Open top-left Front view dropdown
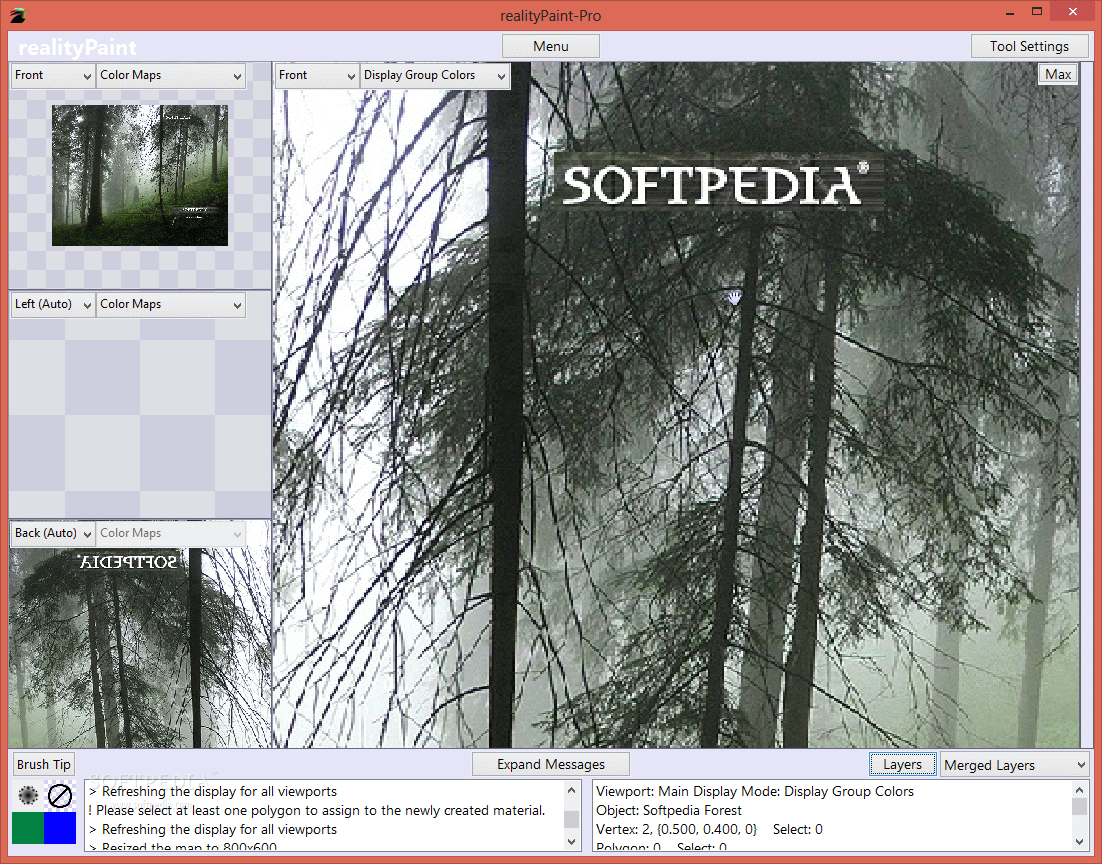The width and height of the screenshot is (1102, 864). tap(53, 75)
